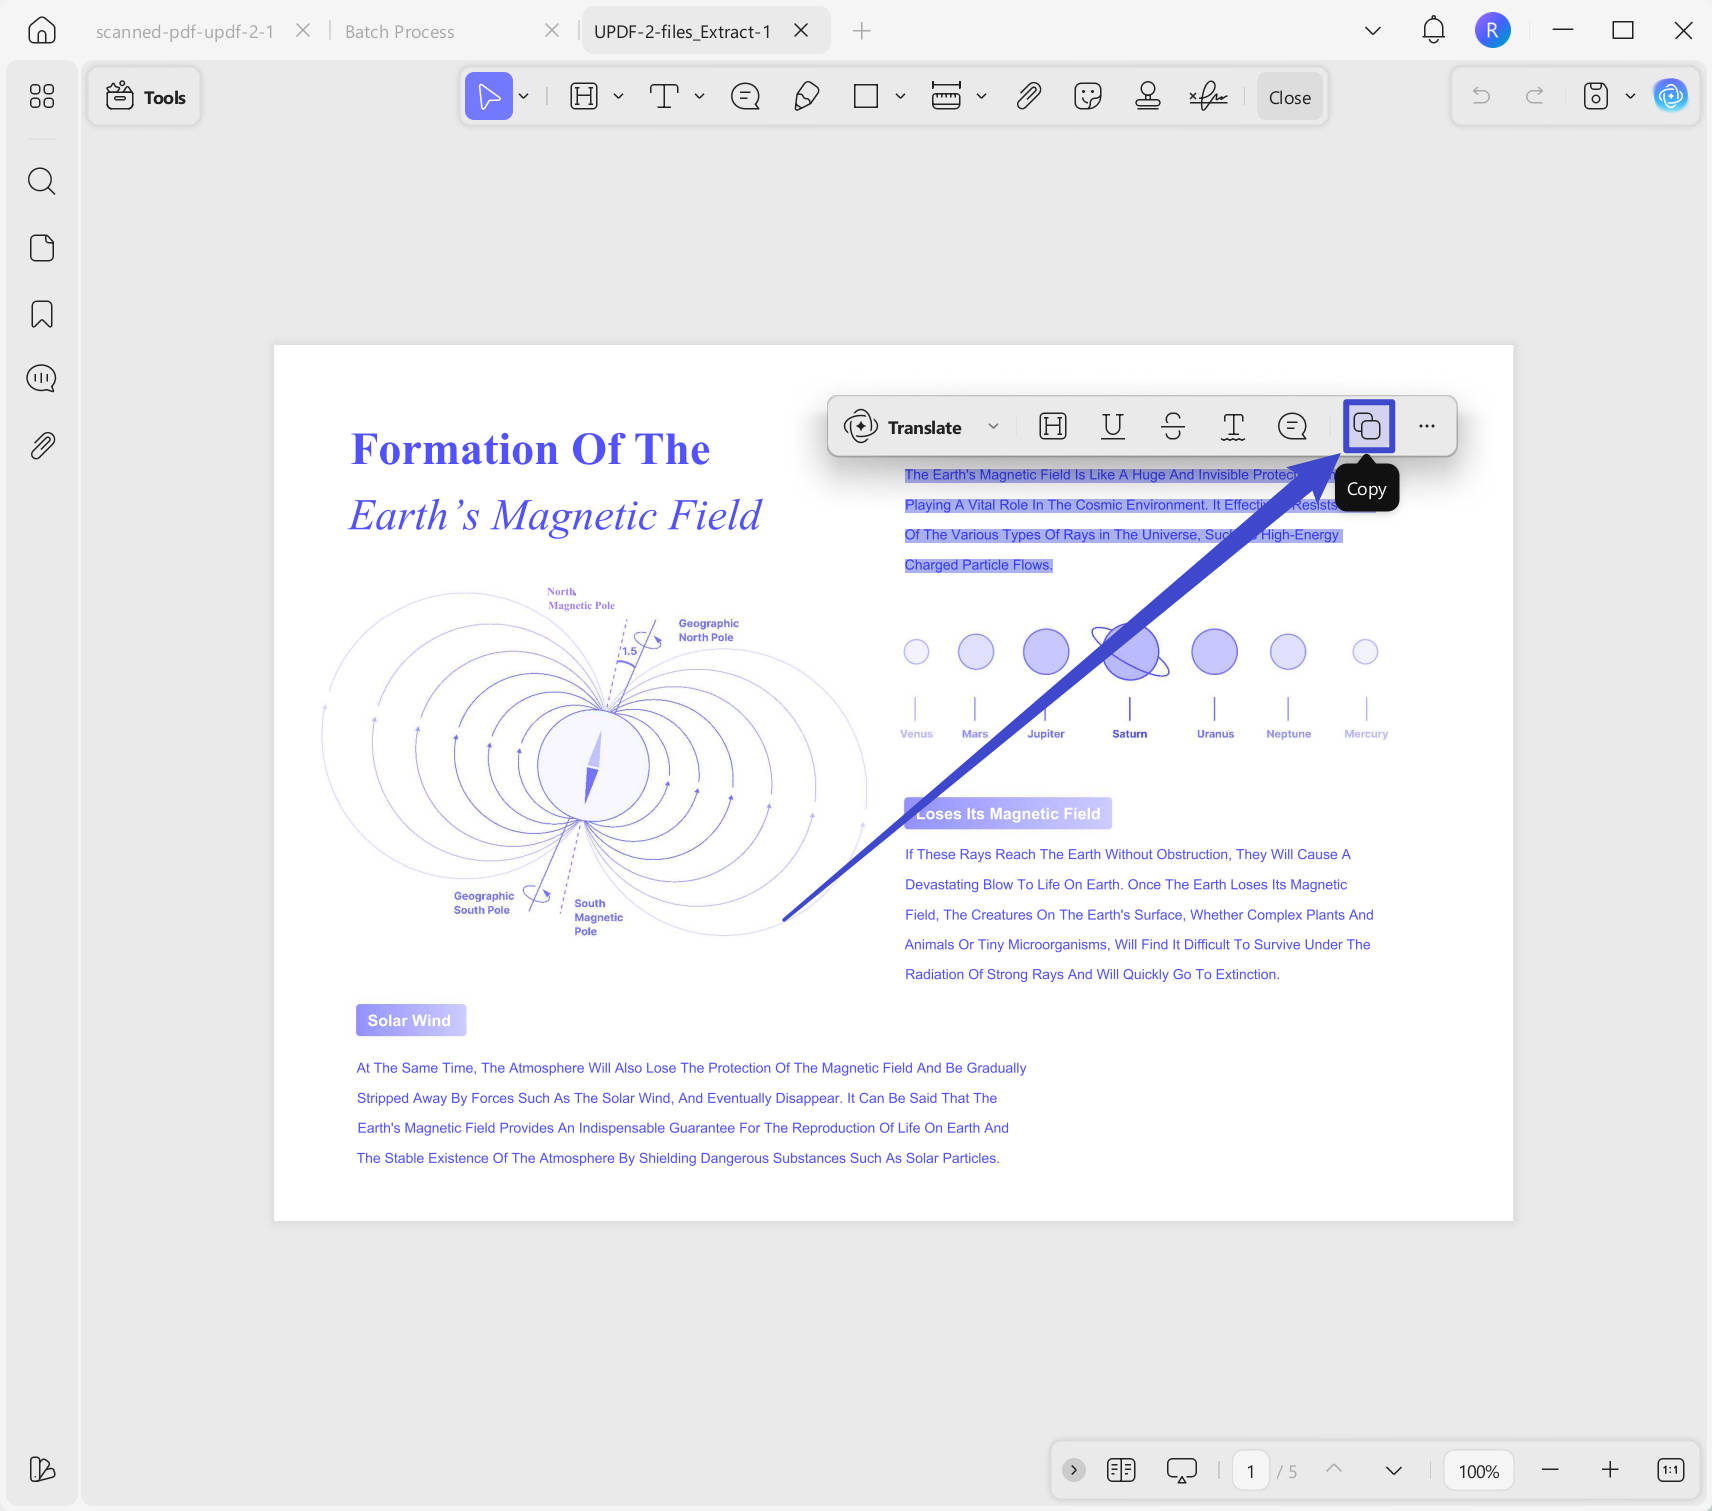Select the Attach file paperclip tool in toolbar
Image resolution: width=1712 pixels, height=1511 pixels.
(1028, 97)
